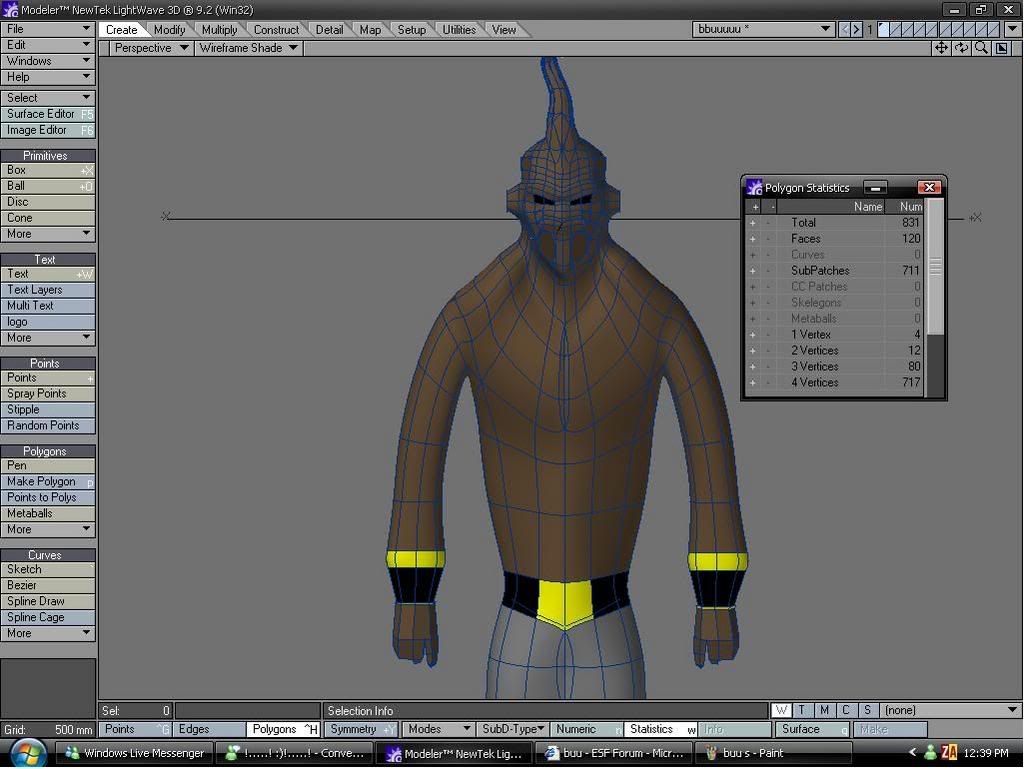Open the SubD-Type dropdown
Screen dimensions: 1024x769
512,729
